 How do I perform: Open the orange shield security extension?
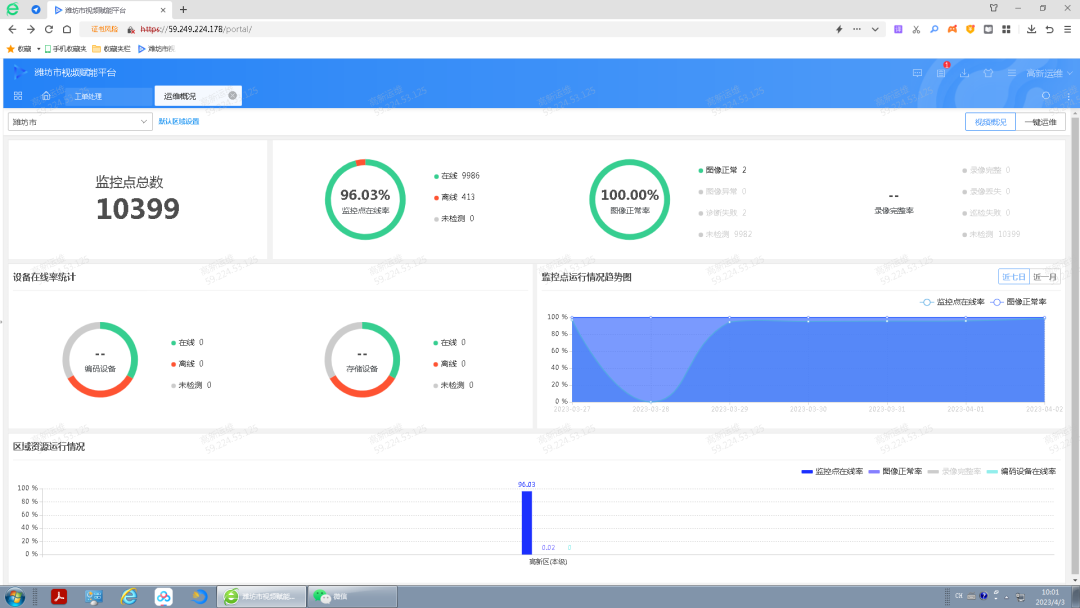tap(970, 30)
